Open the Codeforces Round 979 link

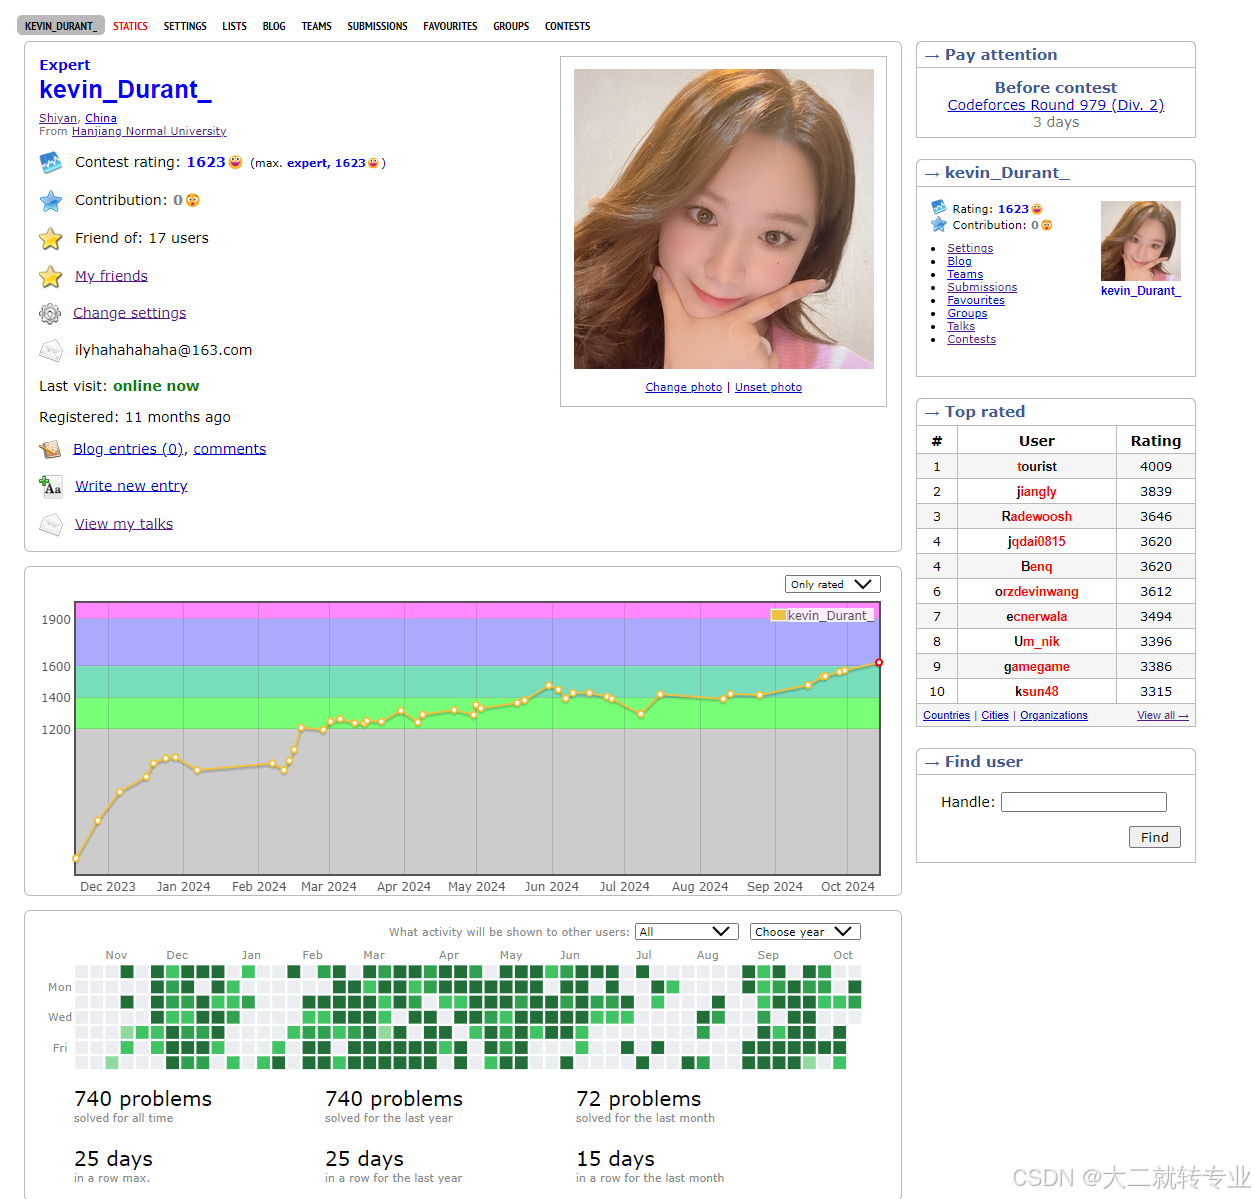pos(1055,104)
